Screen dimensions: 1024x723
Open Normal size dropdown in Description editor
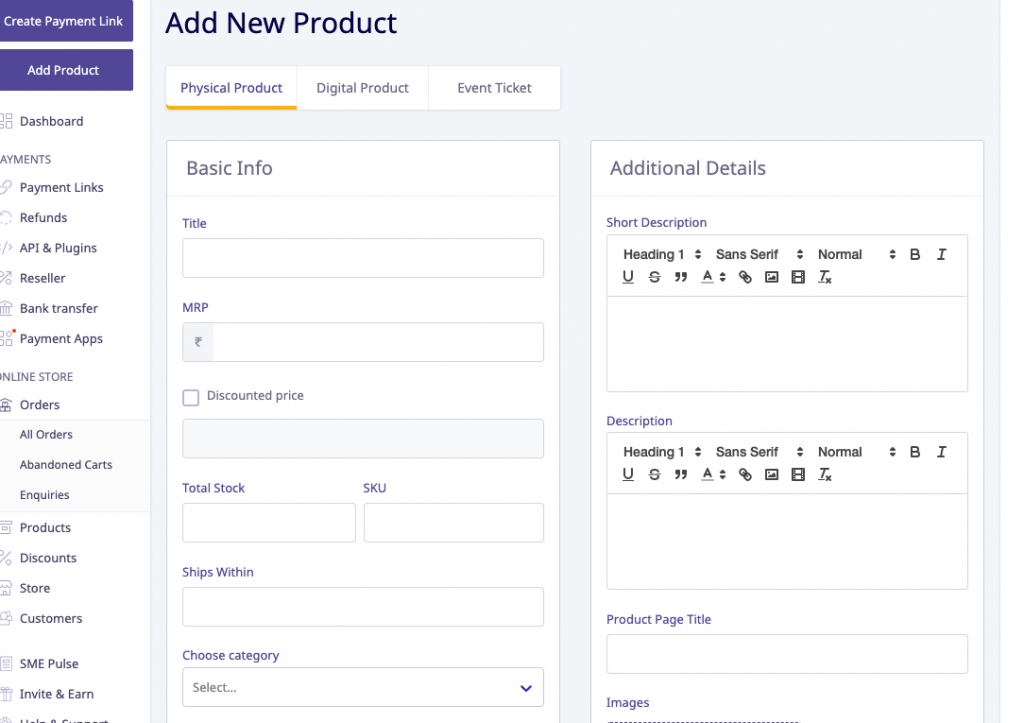click(x=856, y=452)
